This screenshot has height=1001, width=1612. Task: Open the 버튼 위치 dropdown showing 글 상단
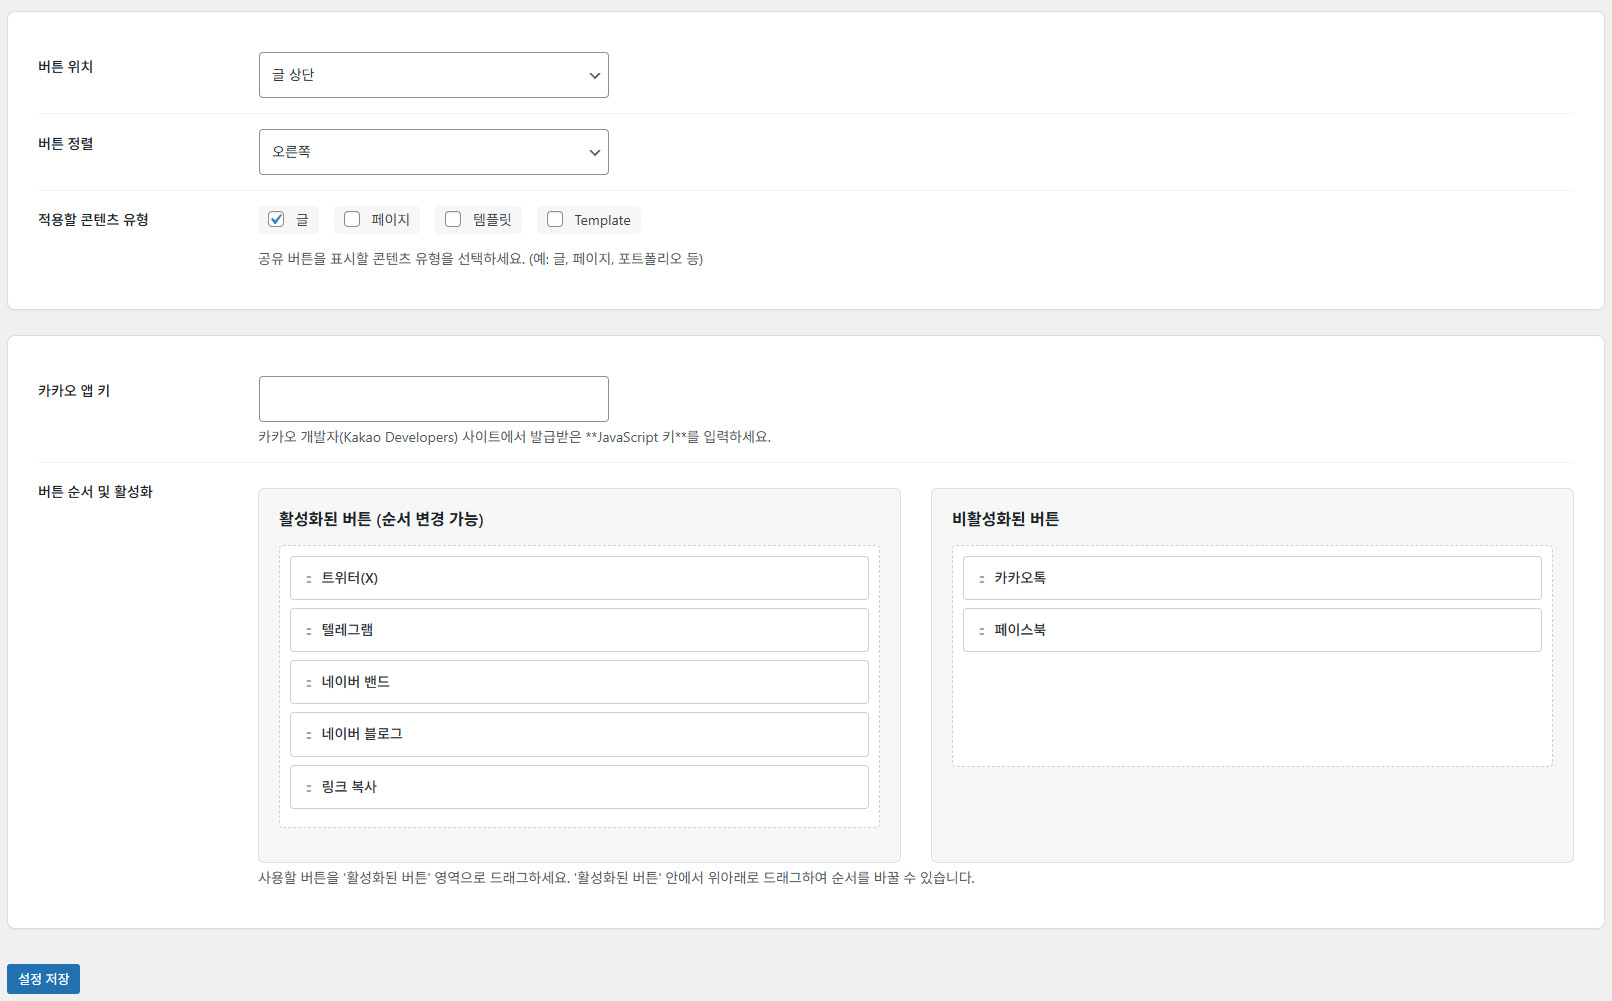(x=433, y=75)
